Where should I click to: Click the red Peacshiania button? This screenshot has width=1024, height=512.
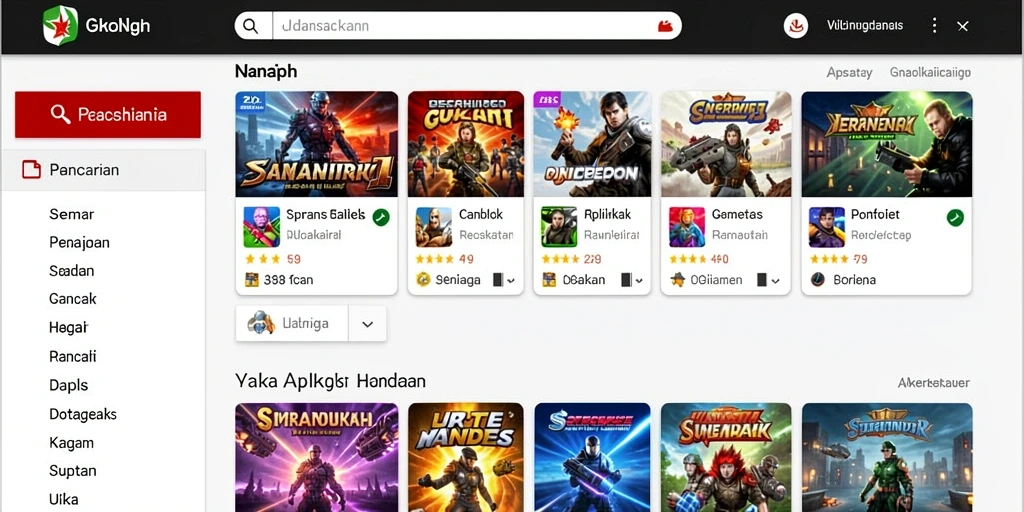108,115
